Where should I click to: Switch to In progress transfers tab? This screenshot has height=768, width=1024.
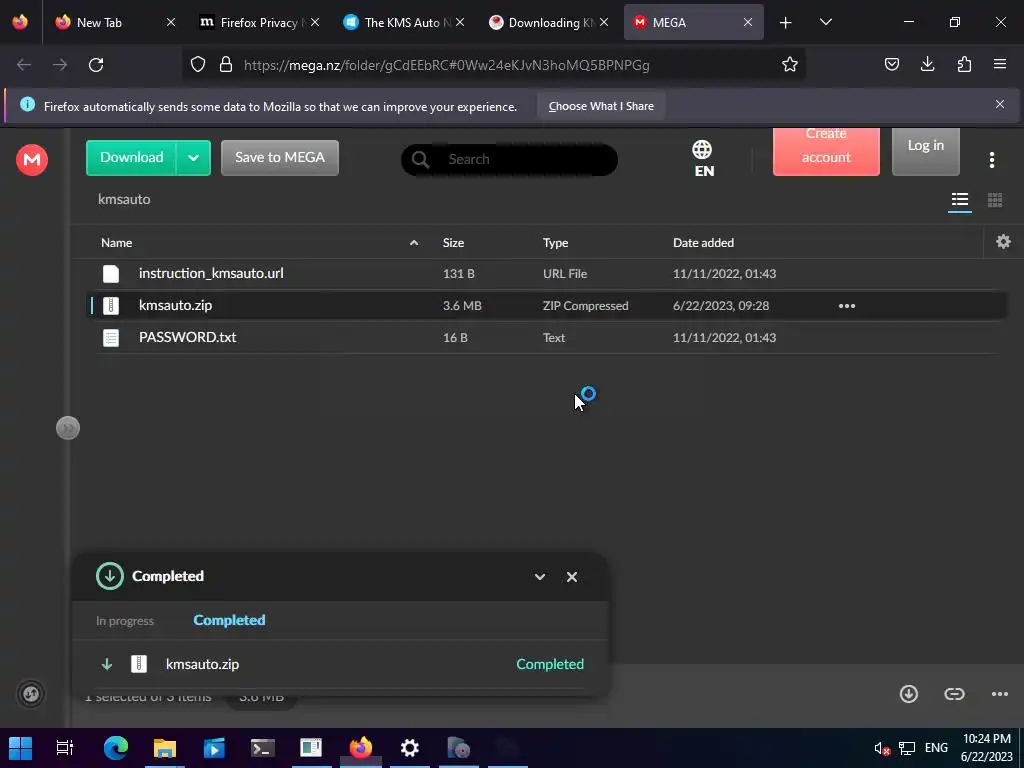(x=125, y=620)
